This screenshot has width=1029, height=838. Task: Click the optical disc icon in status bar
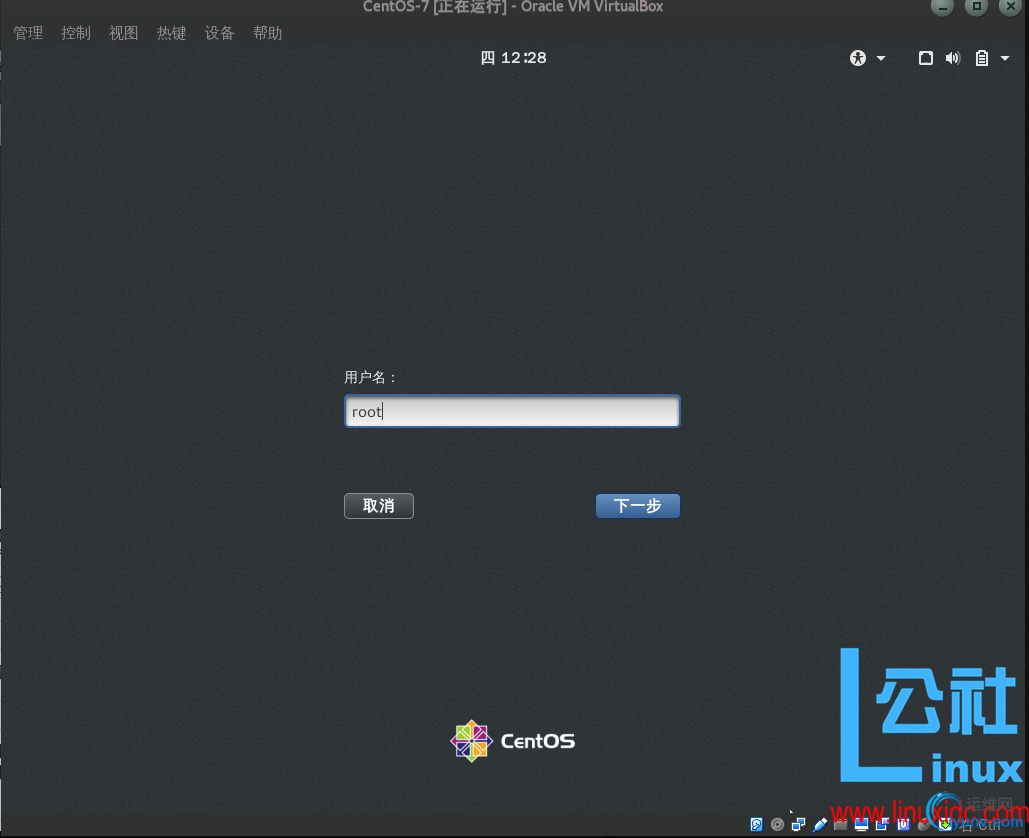tap(778, 825)
